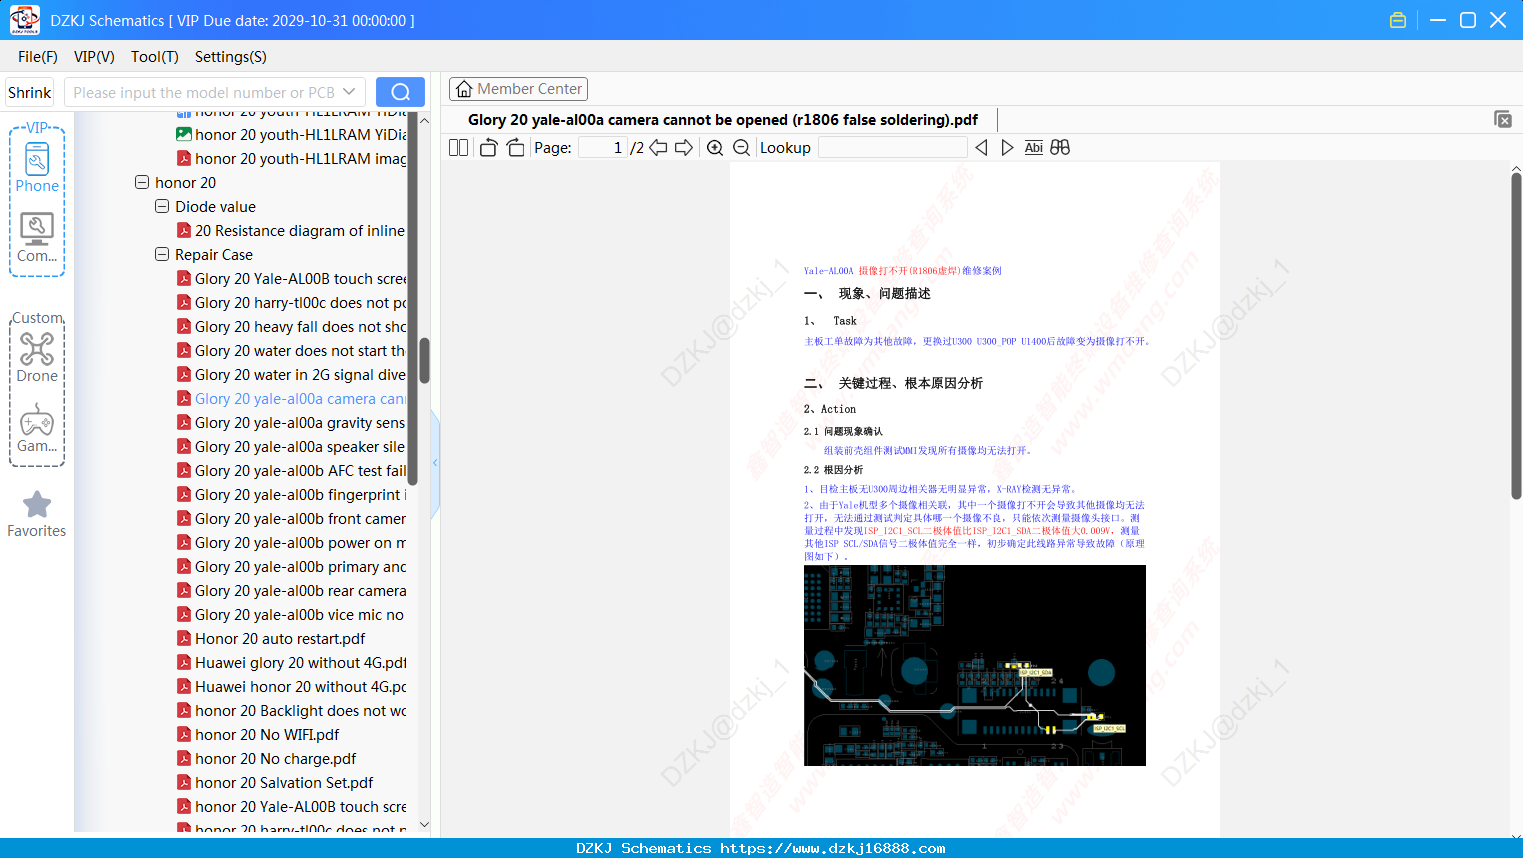Screen dimensions: 1523x858
Task: Click the PCB board image in the PDF
Action: (975, 665)
